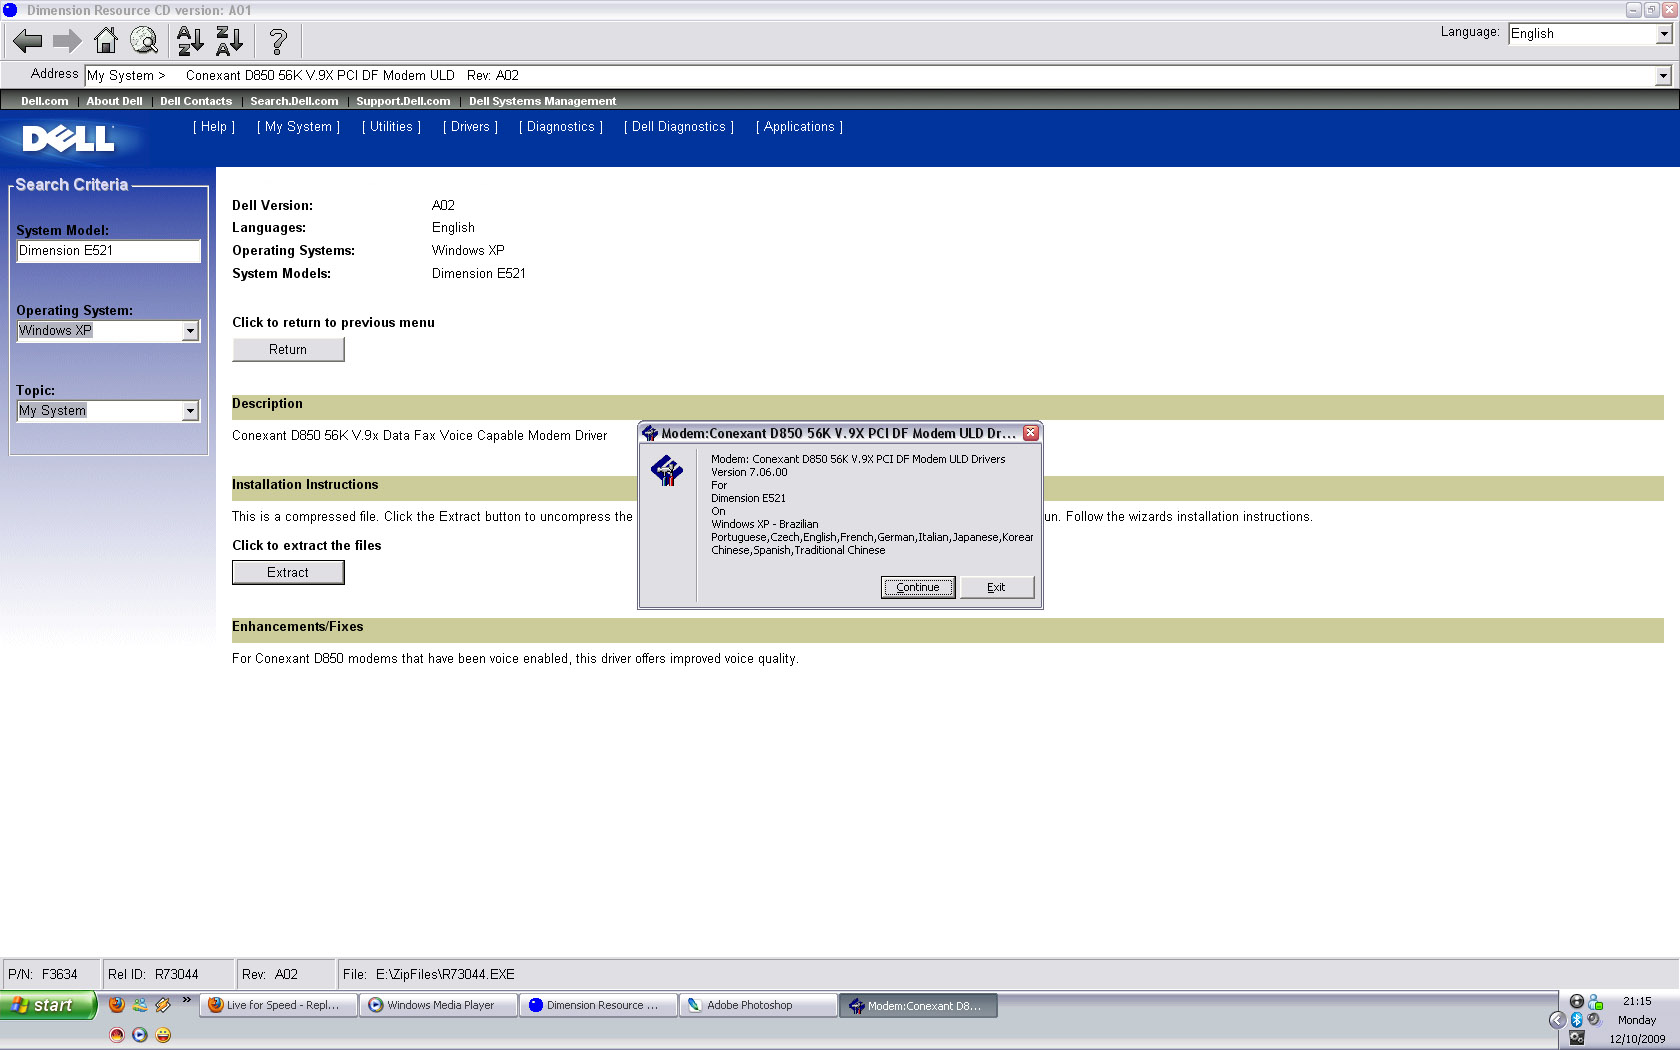
Task: Open the Language dropdown
Action: coord(1664,34)
